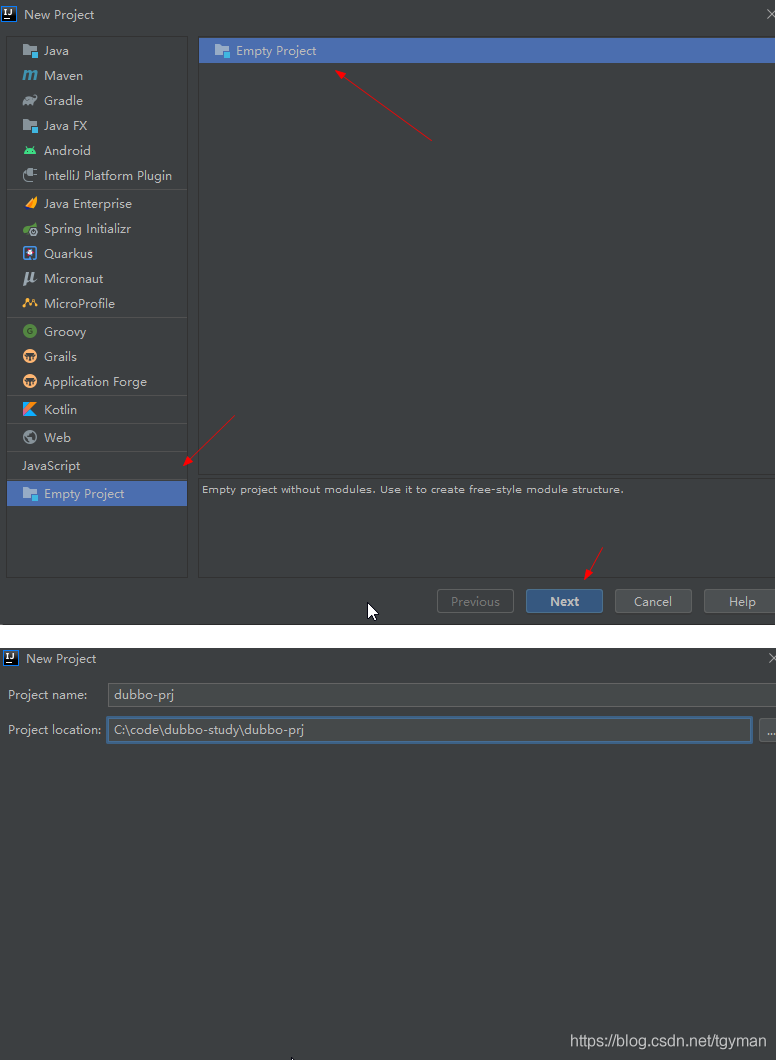Click the Next button

tap(564, 601)
